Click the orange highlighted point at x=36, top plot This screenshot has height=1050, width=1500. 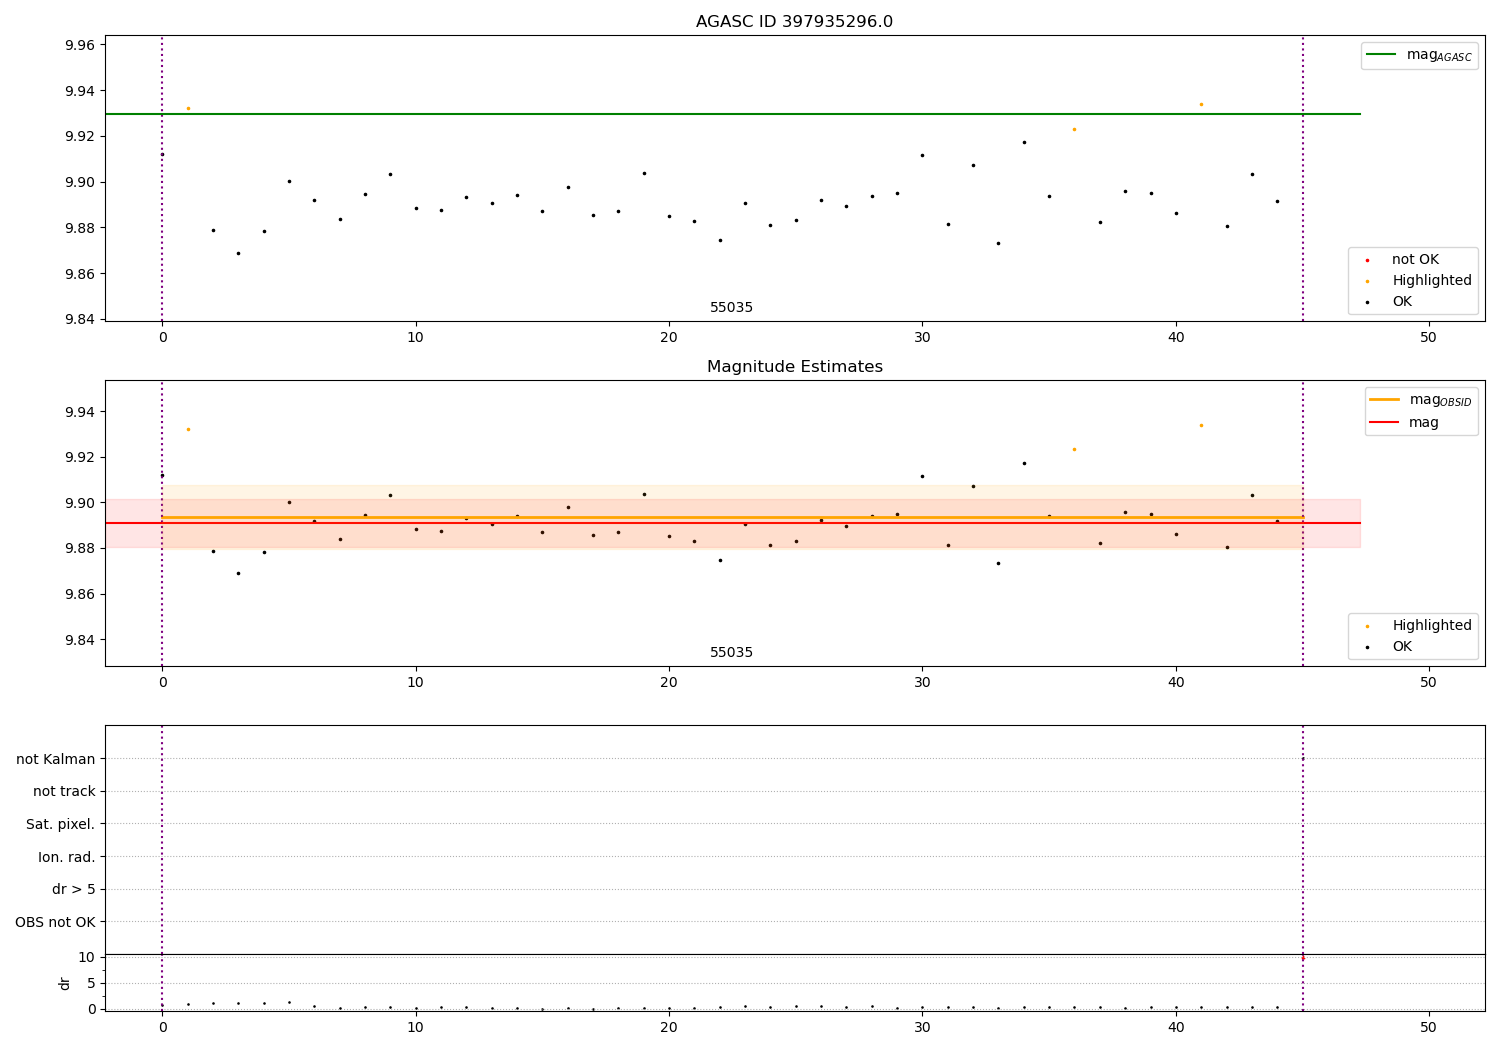tap(1075, 129)
